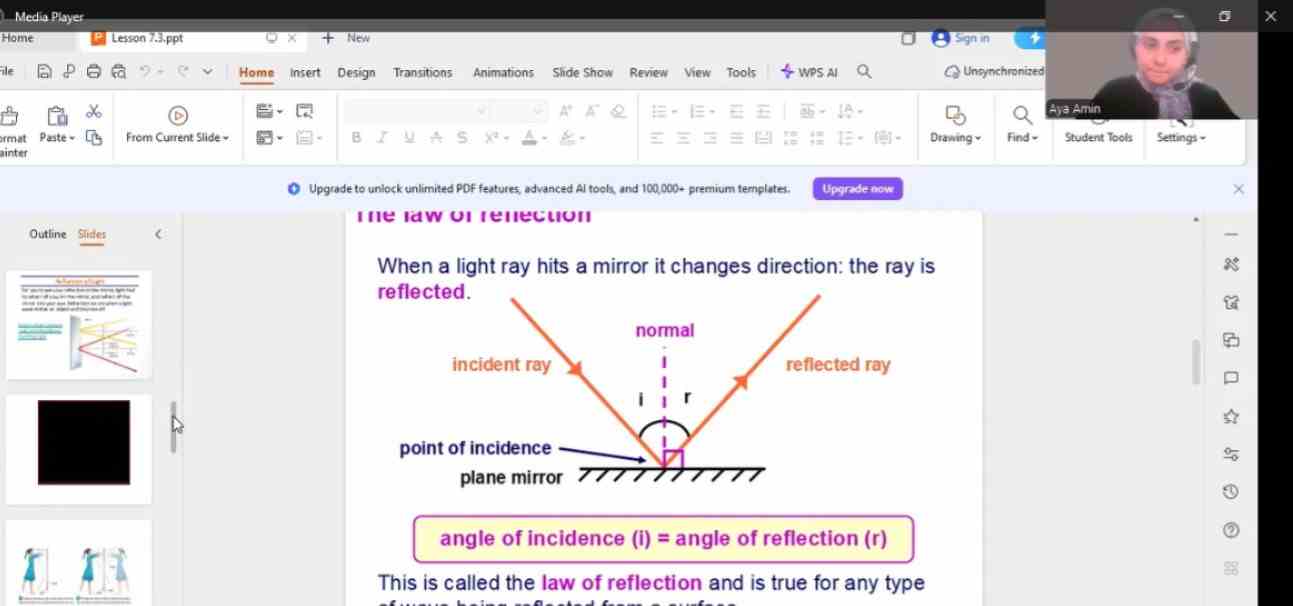The image size is (1293, 606).
Task: Select the black slide thumbnail
Action: click(84, 442)
